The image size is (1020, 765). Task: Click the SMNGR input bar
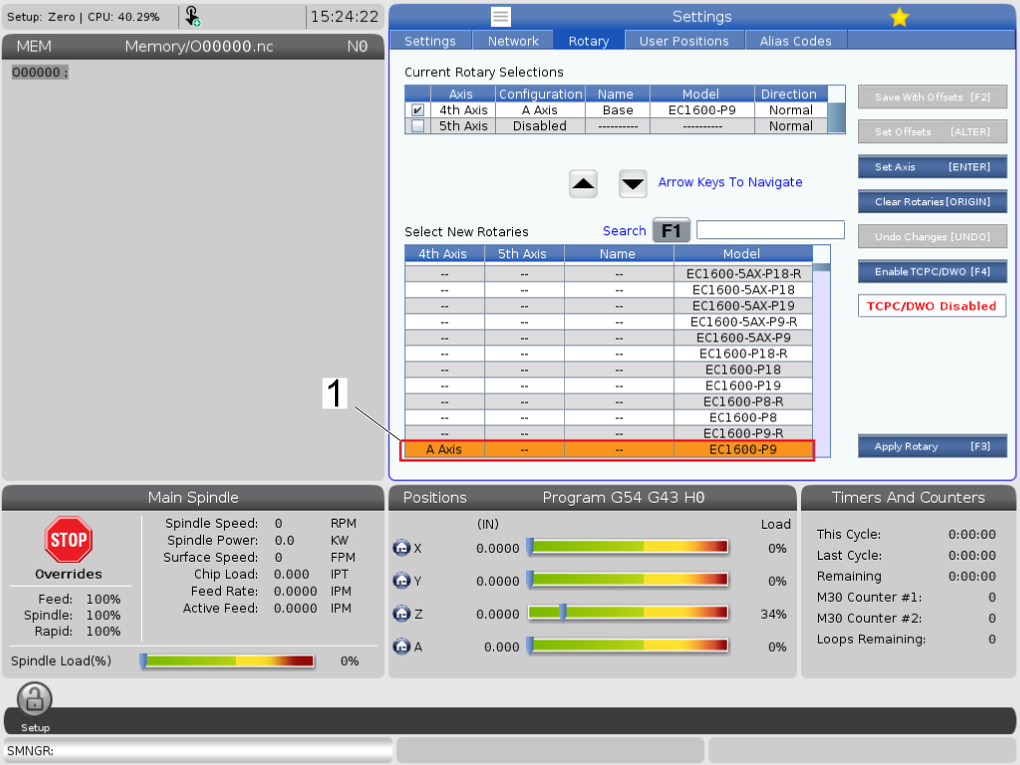[198, 751]
